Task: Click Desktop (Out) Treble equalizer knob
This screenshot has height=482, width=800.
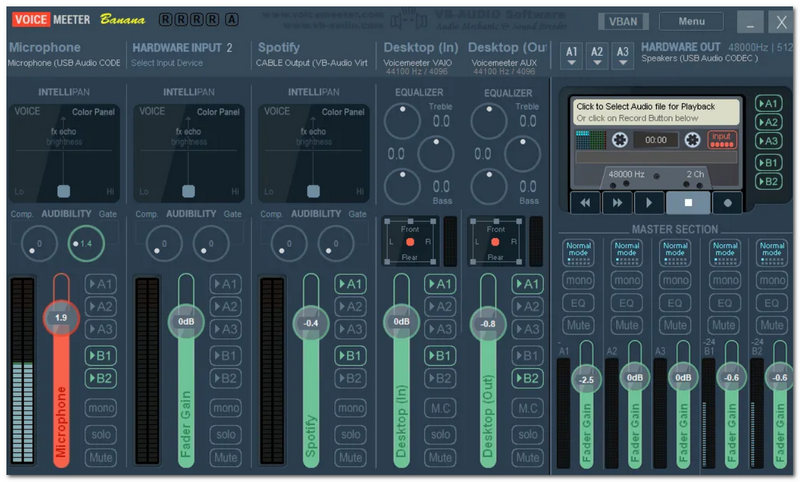Action: 489,121
